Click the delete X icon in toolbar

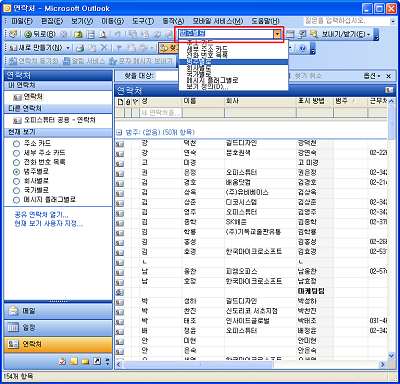(x=104, y=48)
